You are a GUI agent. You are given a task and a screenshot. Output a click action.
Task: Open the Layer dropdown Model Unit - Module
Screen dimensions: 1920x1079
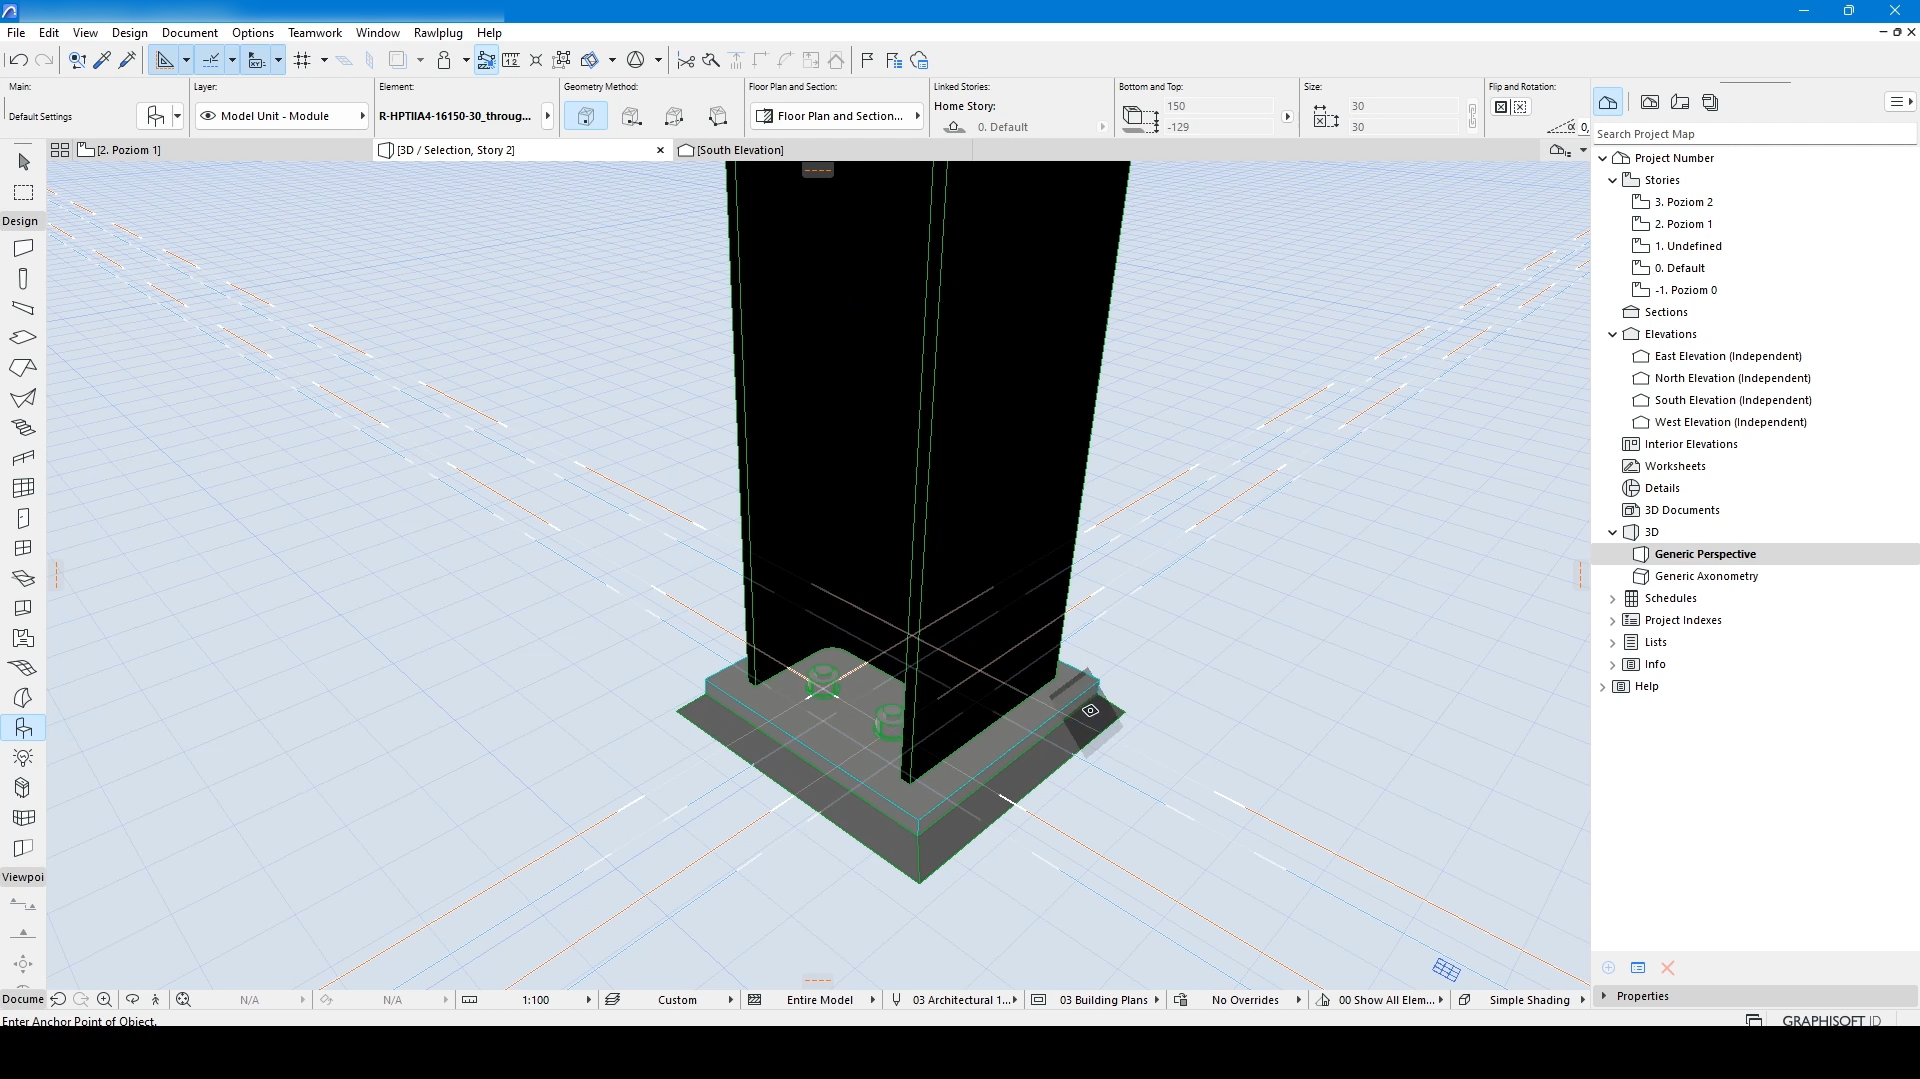click(282, 116)
